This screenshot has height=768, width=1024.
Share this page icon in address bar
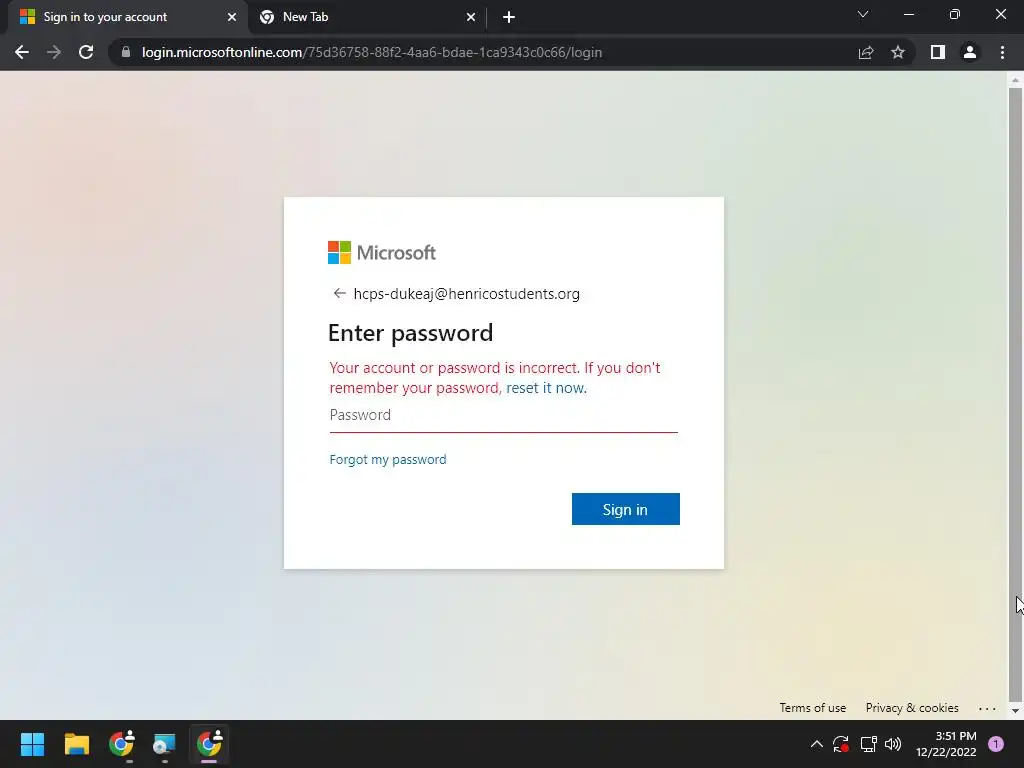pos(866,52)
